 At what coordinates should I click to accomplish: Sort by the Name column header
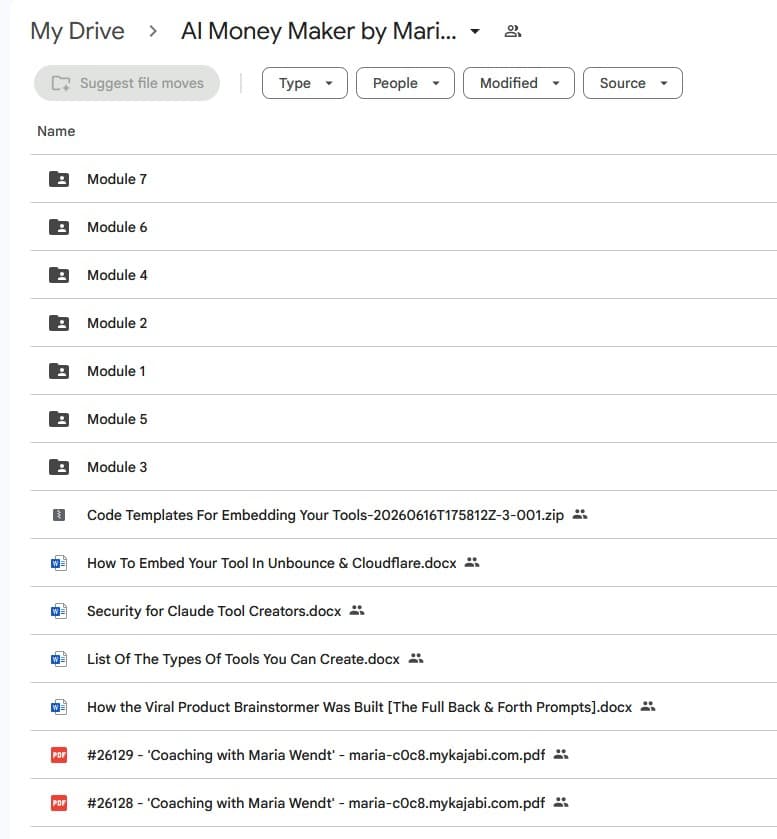pos(56,131)
